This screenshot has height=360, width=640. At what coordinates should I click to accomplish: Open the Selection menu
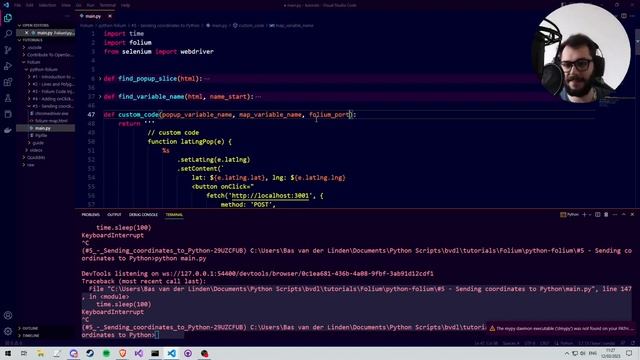coord(47,5)
